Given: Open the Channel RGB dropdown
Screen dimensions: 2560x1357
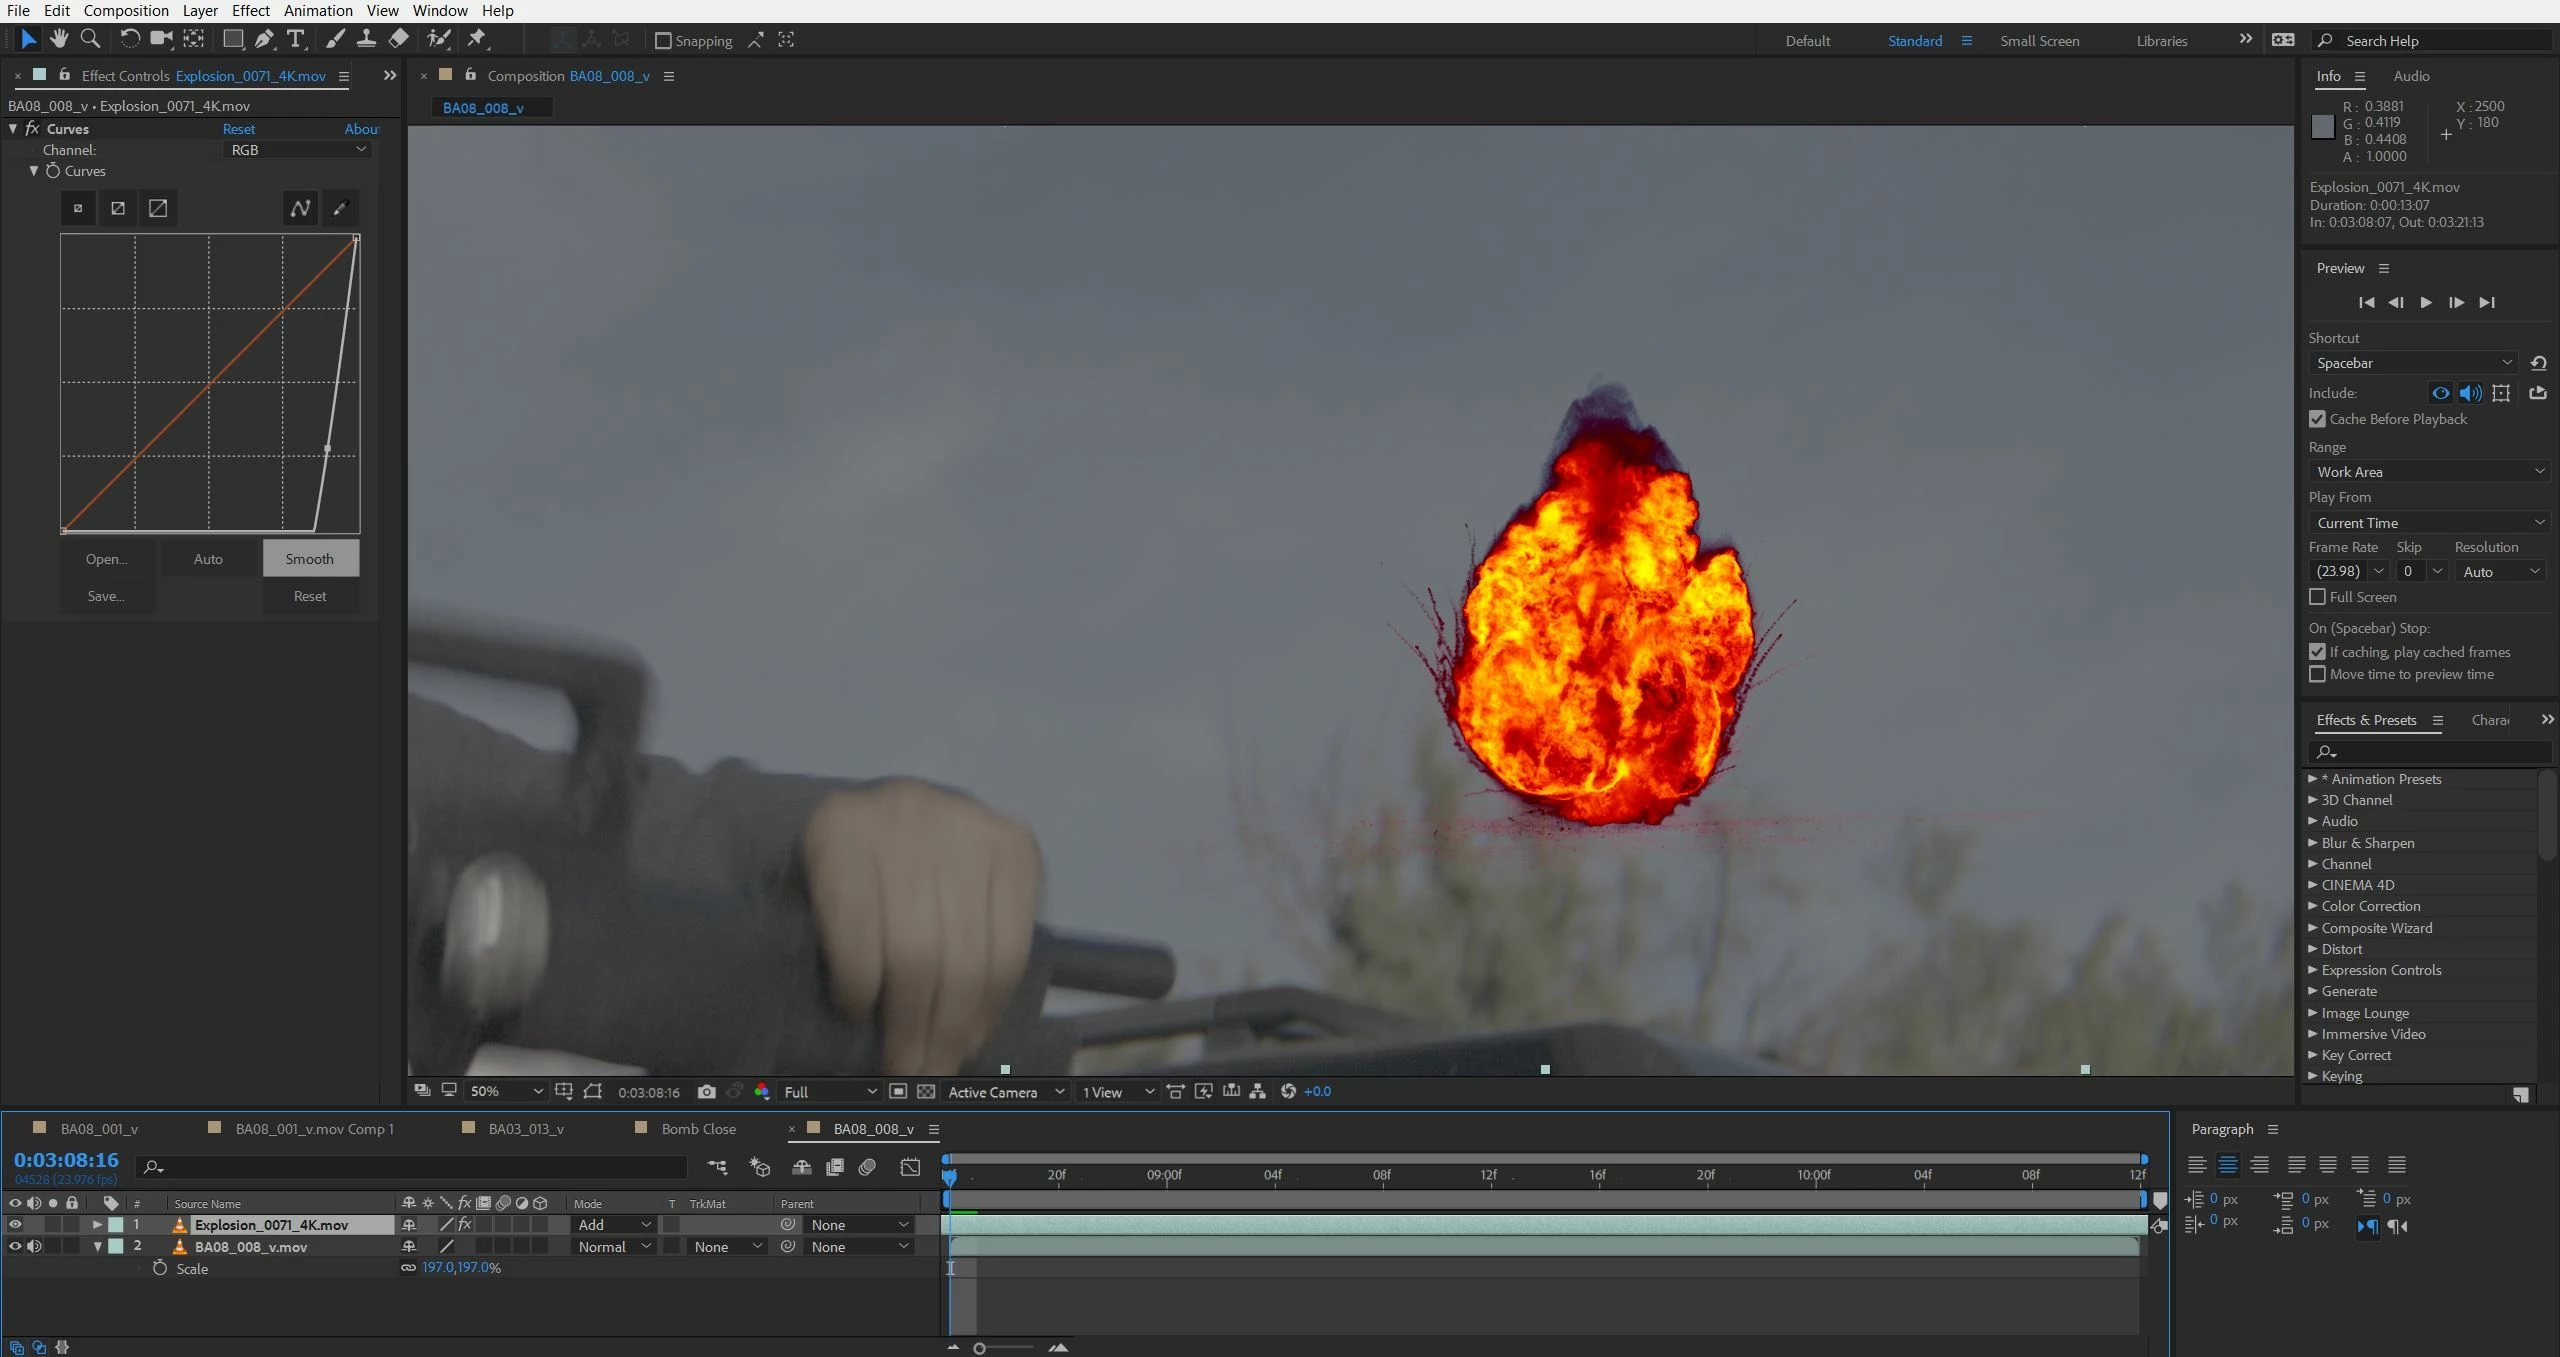Looking at the screenshot, I should [x=298, y=150].
